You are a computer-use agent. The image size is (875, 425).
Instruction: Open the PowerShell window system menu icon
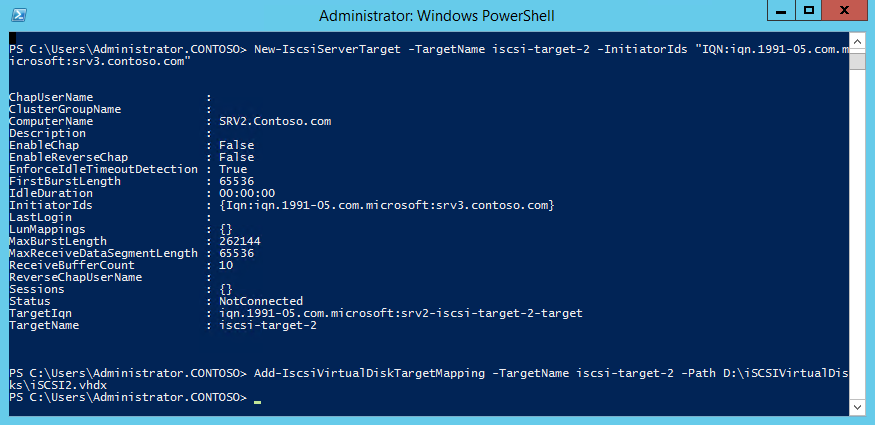click(18, 15)
